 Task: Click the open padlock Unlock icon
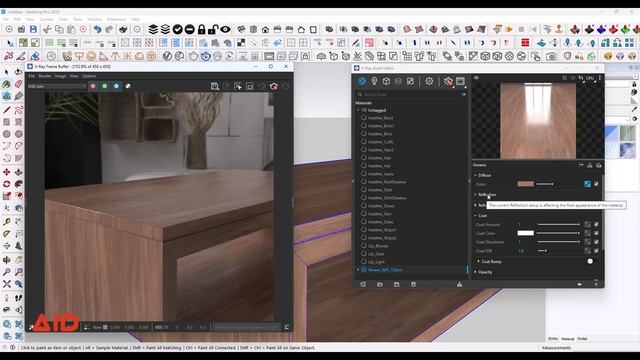click(213, 29)
